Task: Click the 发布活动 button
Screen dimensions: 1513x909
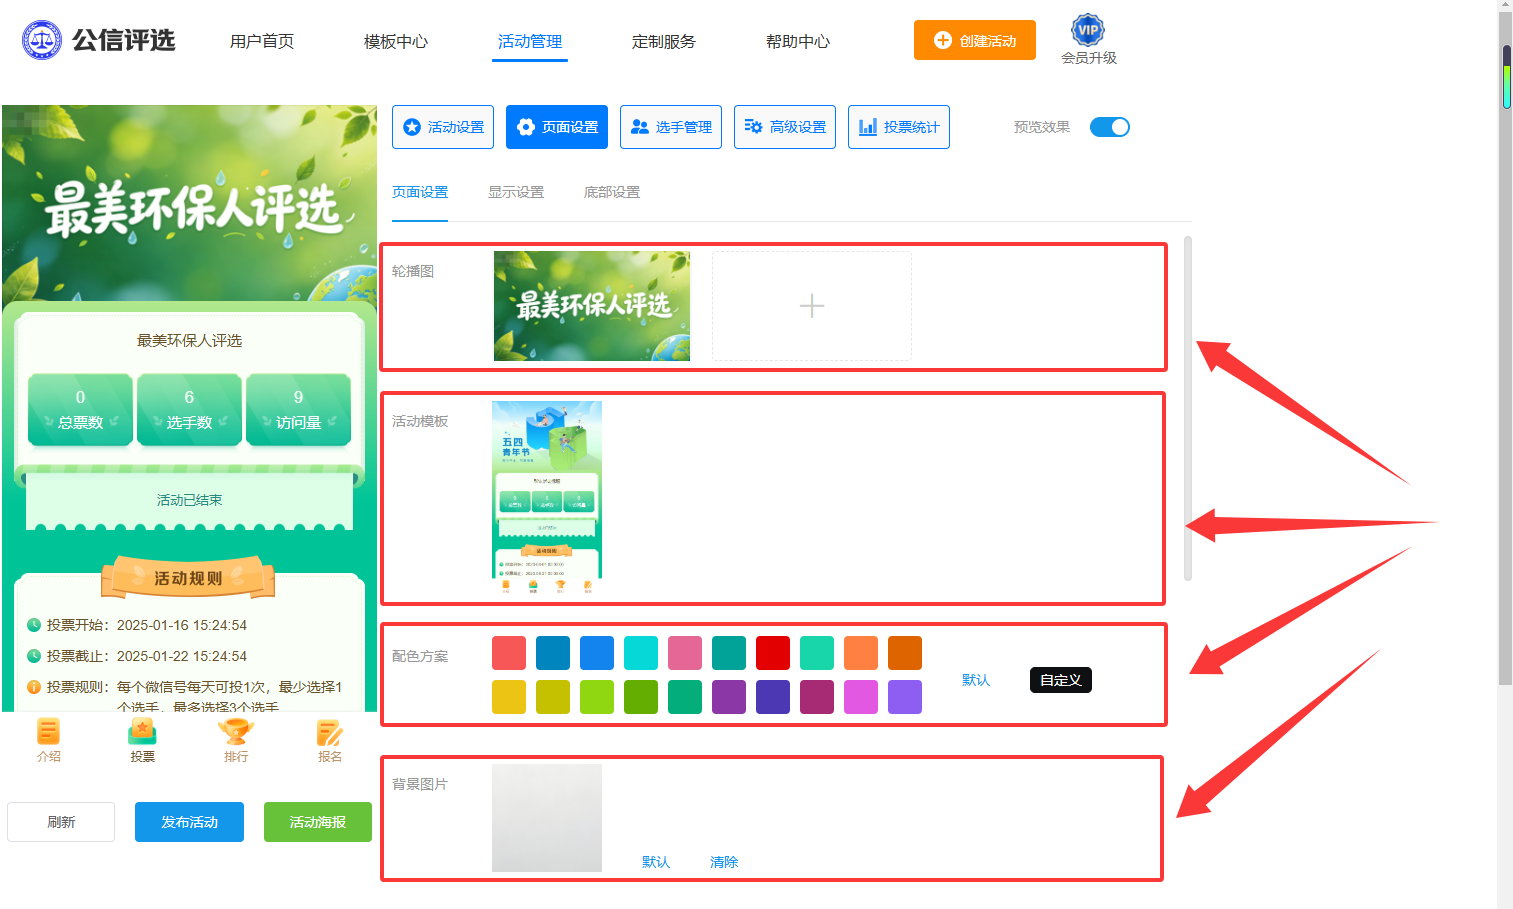Action: click(x=189, y=822)
